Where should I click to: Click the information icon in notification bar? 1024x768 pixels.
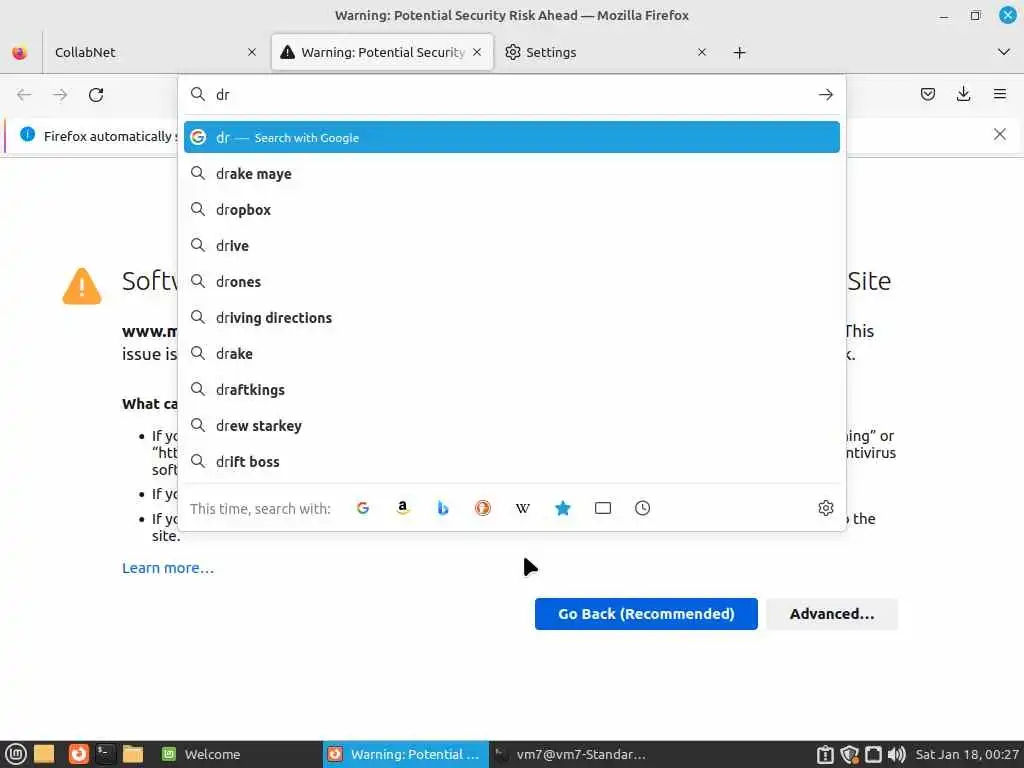click(27, 135)
